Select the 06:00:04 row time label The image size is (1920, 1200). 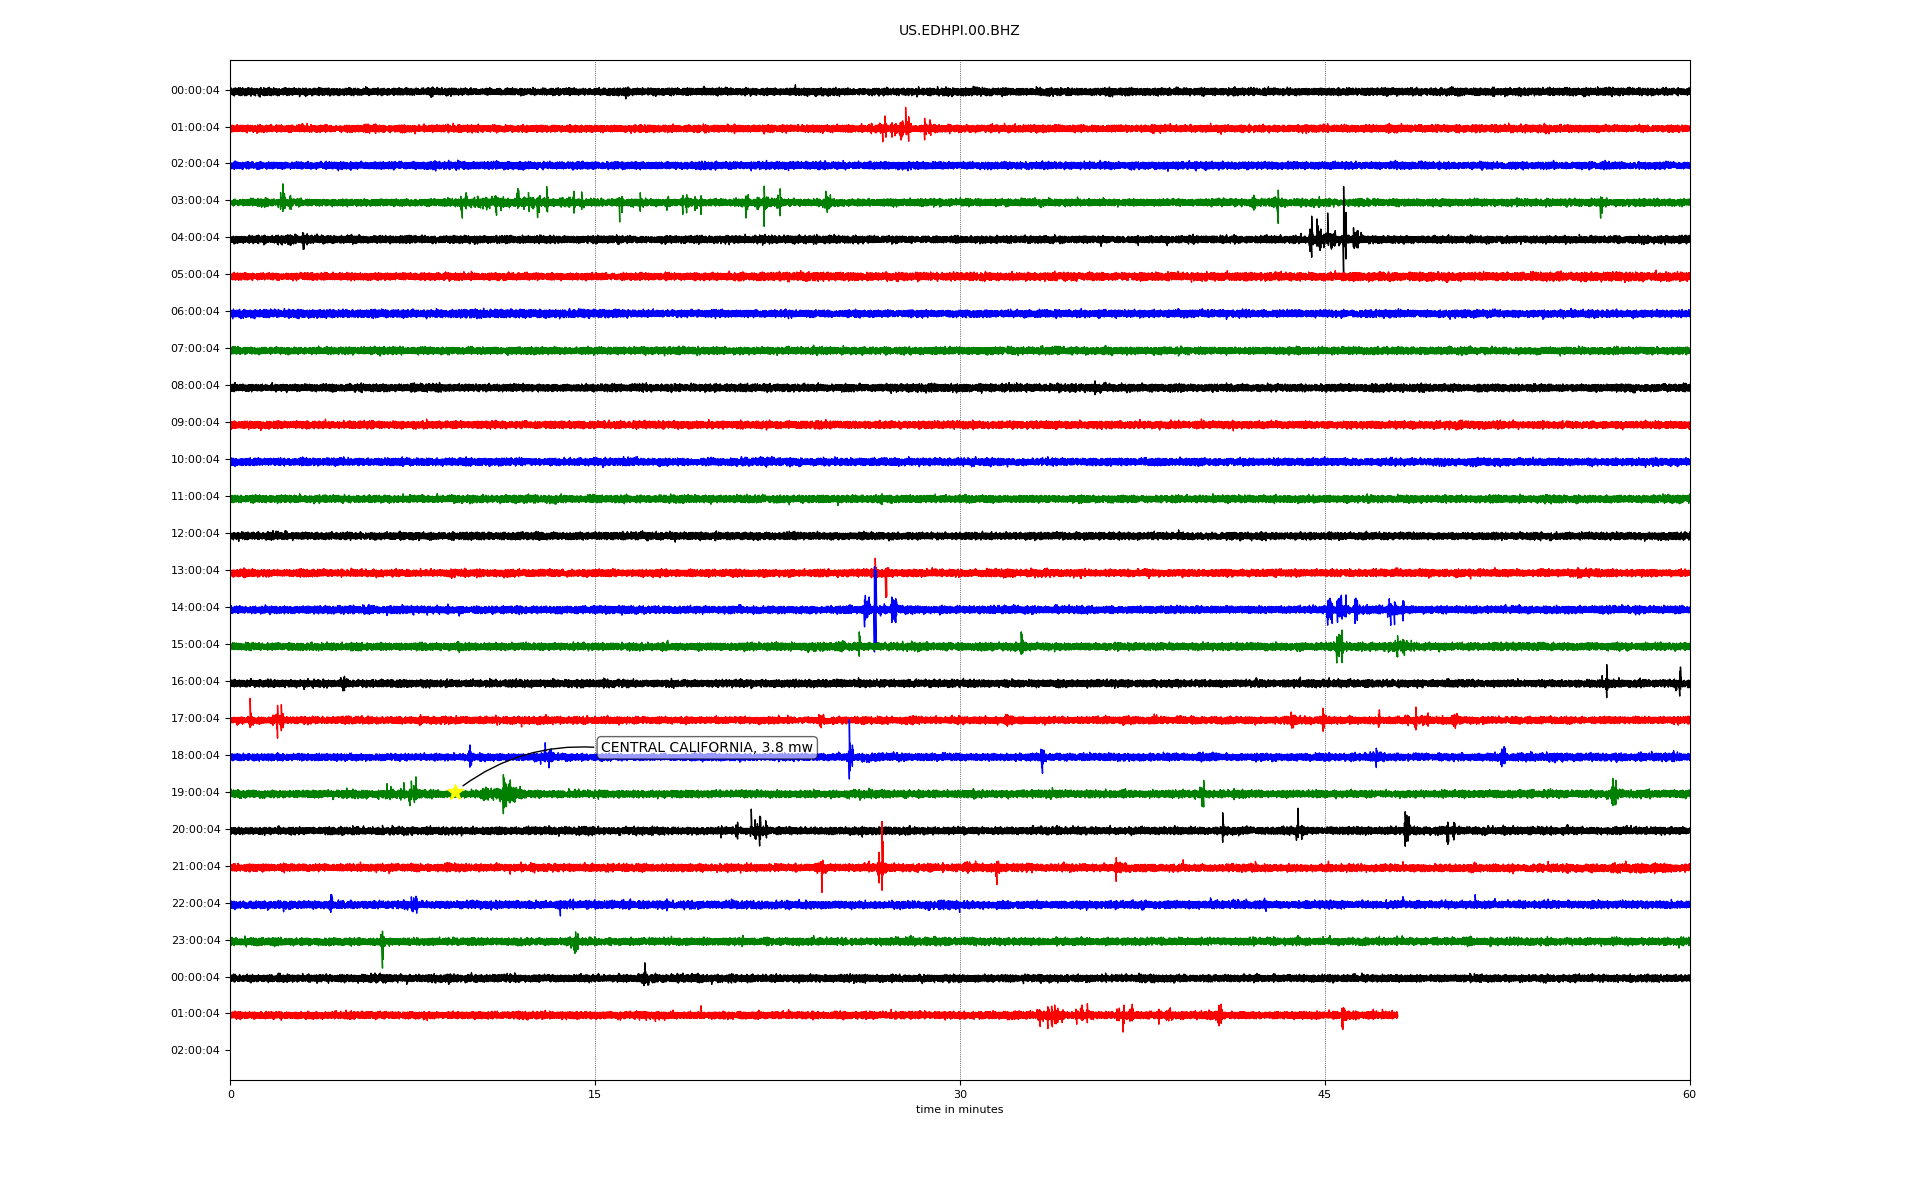point(195,312)
